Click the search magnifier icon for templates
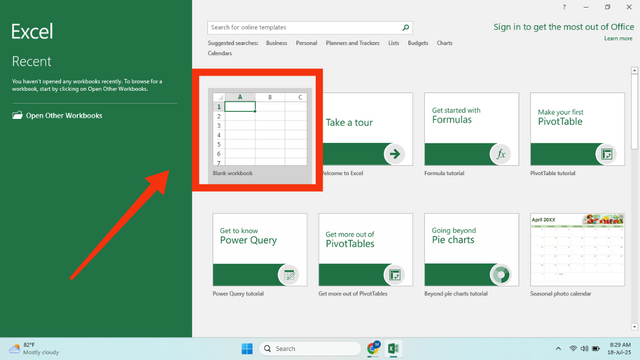 [x=405, y=27]
